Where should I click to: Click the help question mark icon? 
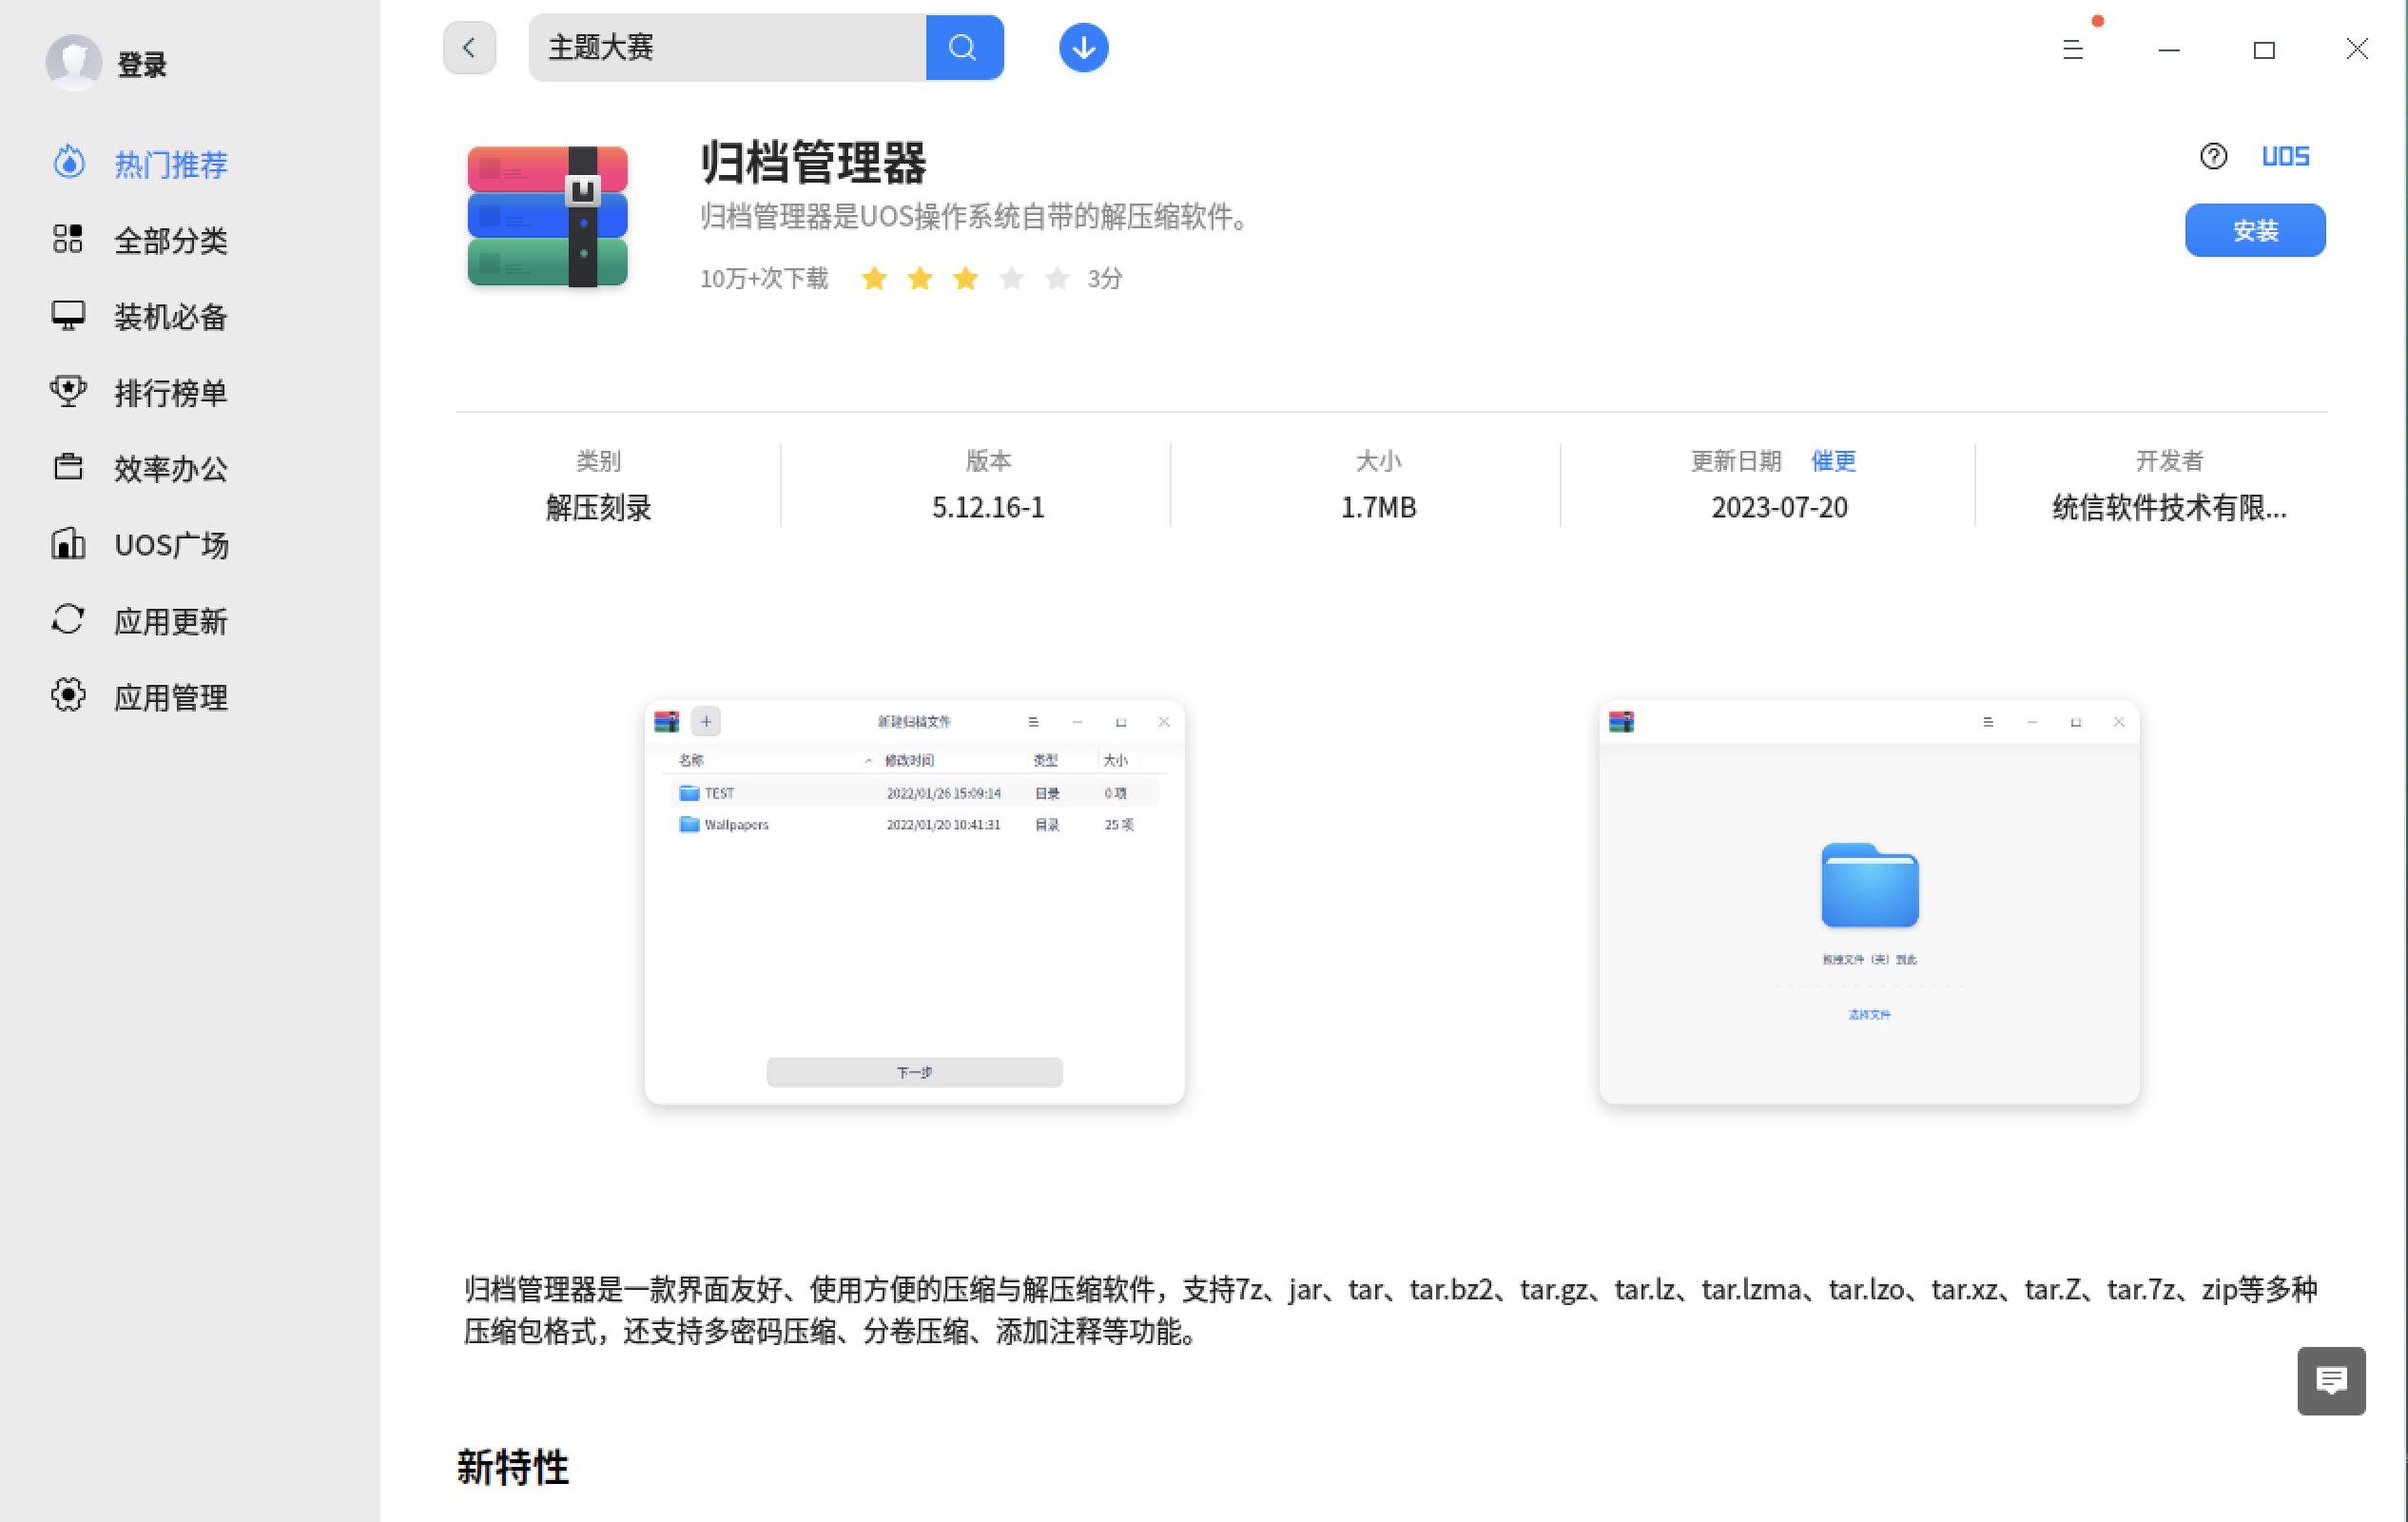2213,156
